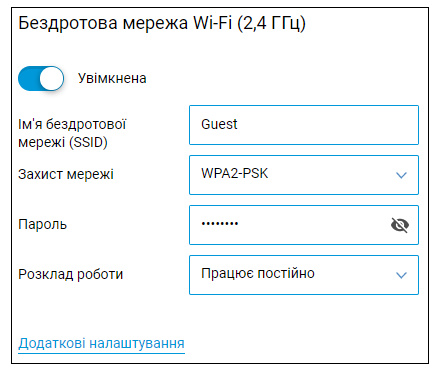
Task: Select the Пароль label text
Action: [x=42, y=225]
